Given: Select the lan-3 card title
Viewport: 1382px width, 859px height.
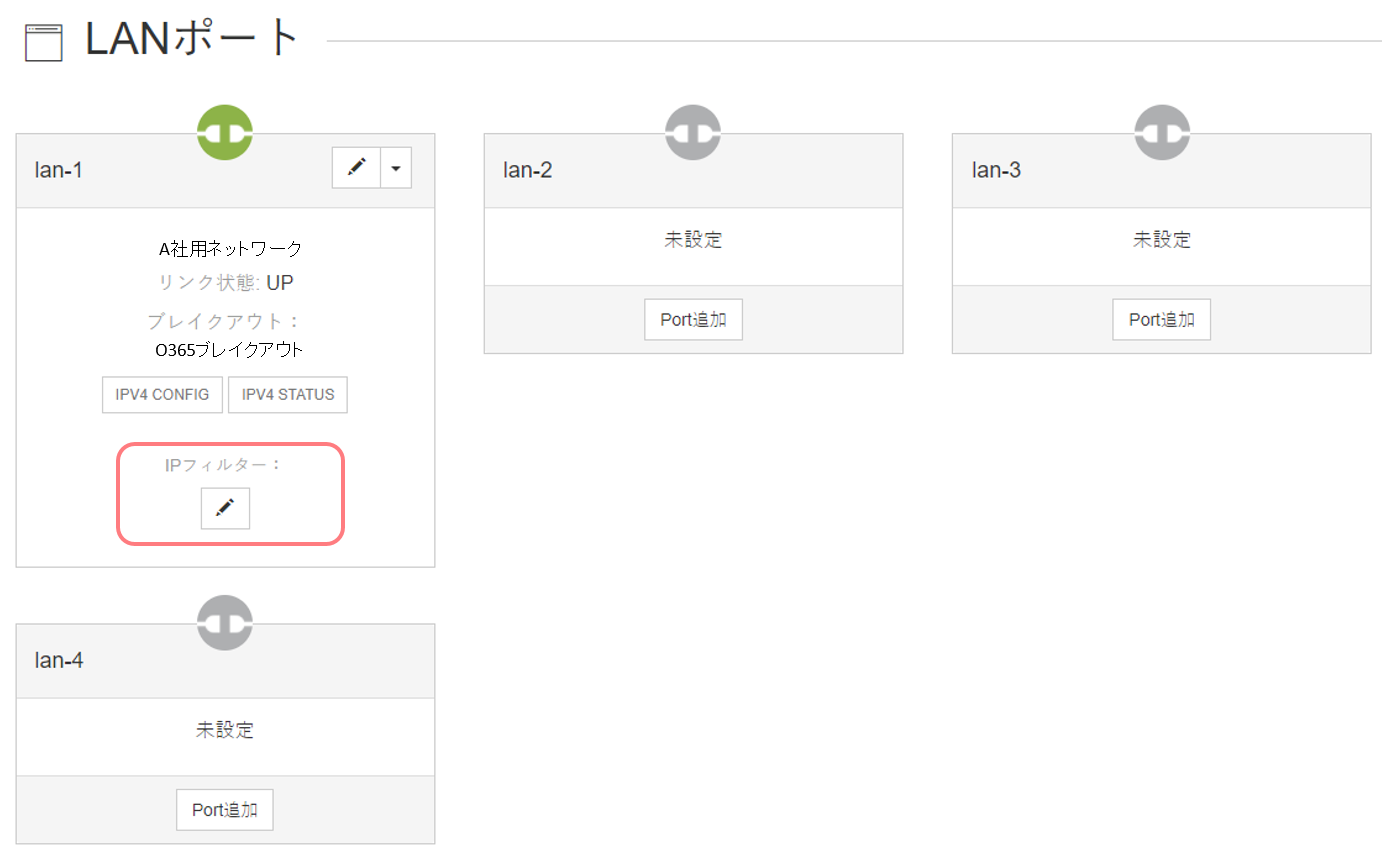Looking at the screenshot, I should (x=996, y=170).
